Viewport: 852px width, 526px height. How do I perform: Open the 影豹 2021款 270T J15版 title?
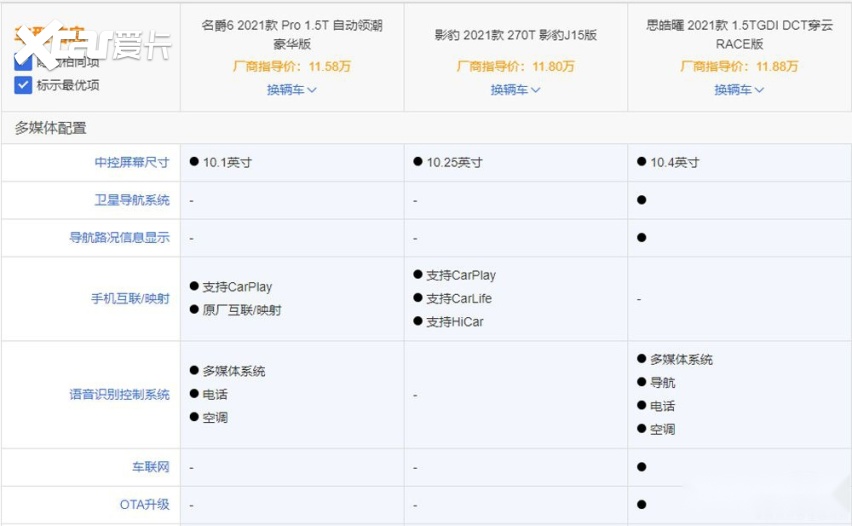point(515,35)
